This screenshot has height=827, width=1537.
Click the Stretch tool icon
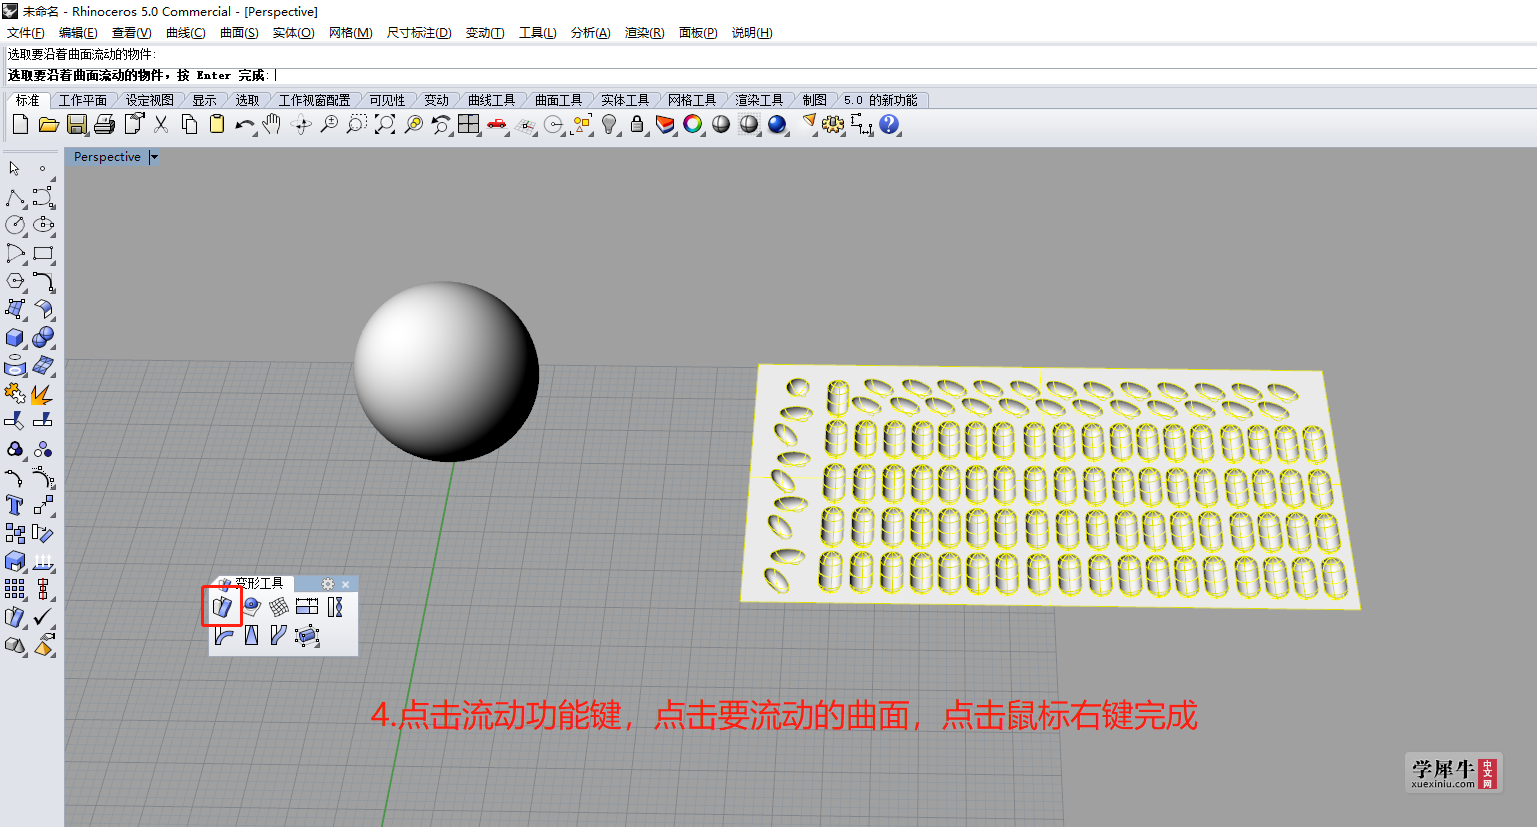click(307, 606)
